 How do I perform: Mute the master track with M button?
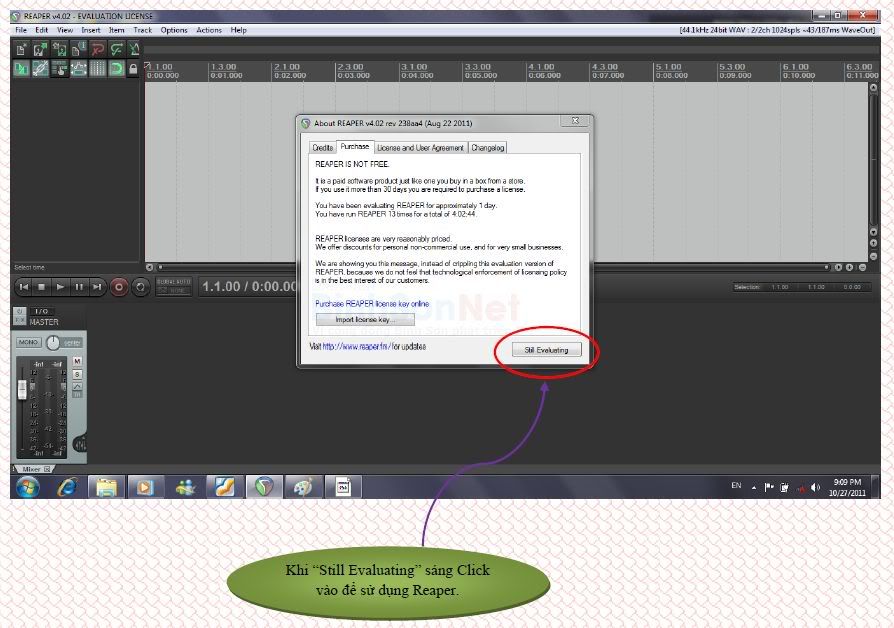click(x=77, y=361)
